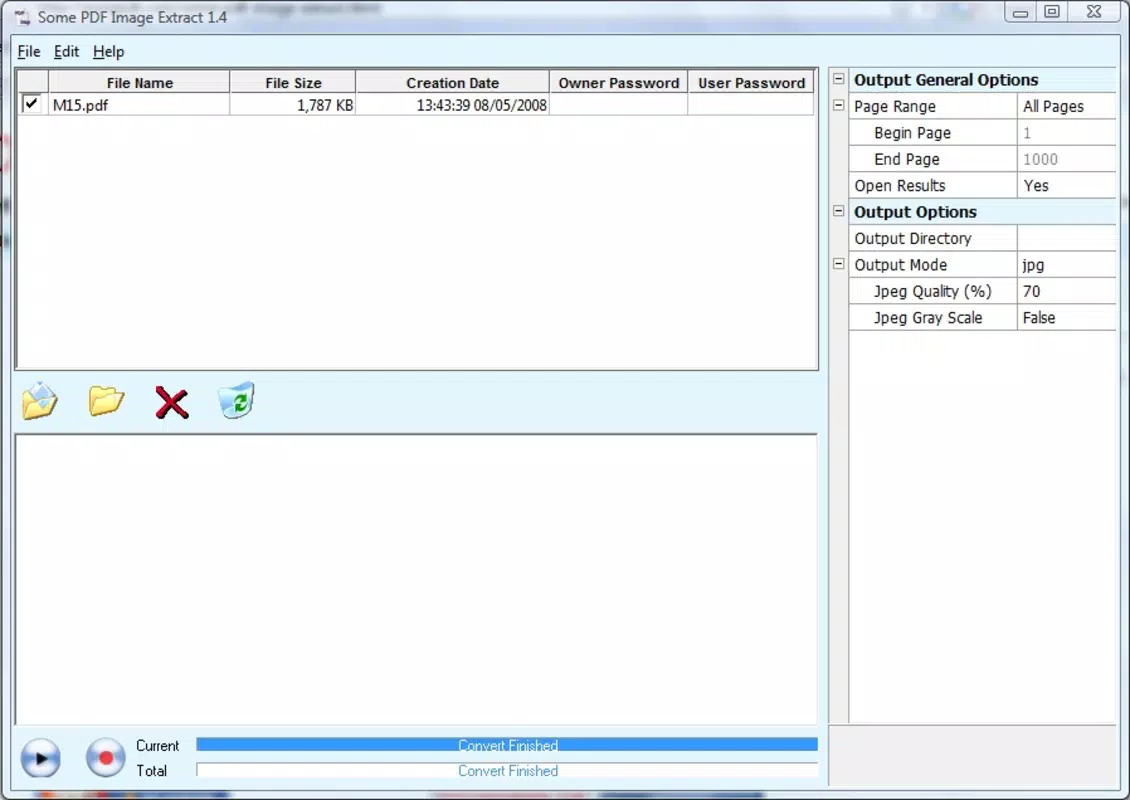Change Output Mode value jpg
Viewport: 1130px width, 800px height.
tap(1067, 265)
